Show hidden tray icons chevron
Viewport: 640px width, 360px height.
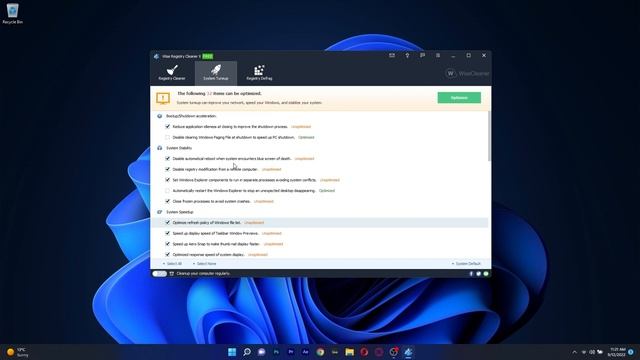point(574,352)
